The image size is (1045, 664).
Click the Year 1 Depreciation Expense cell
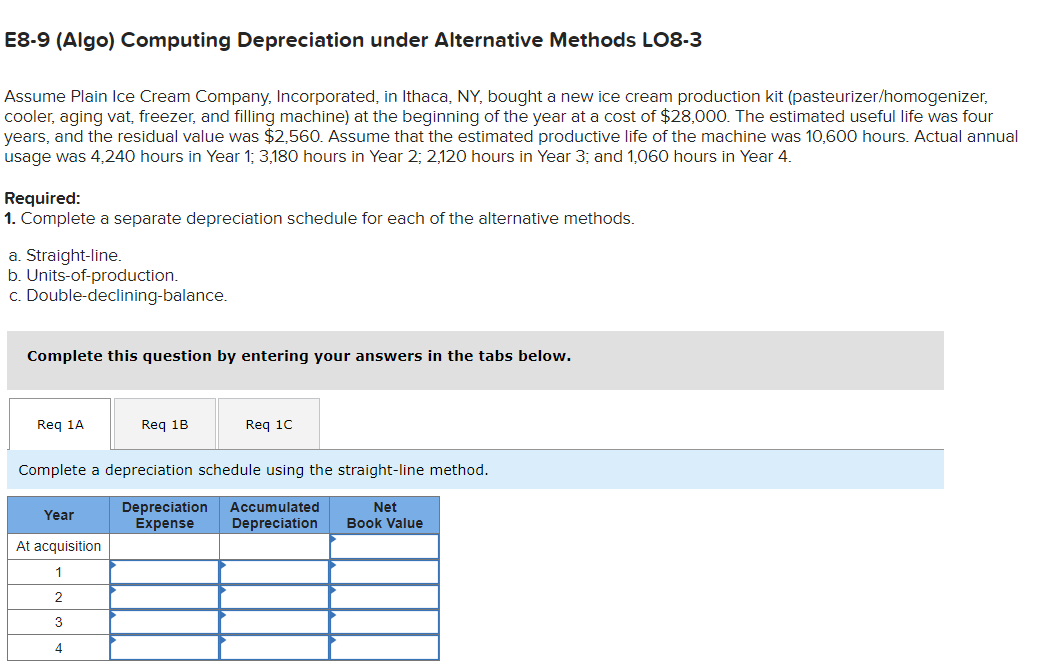[165, 571]
